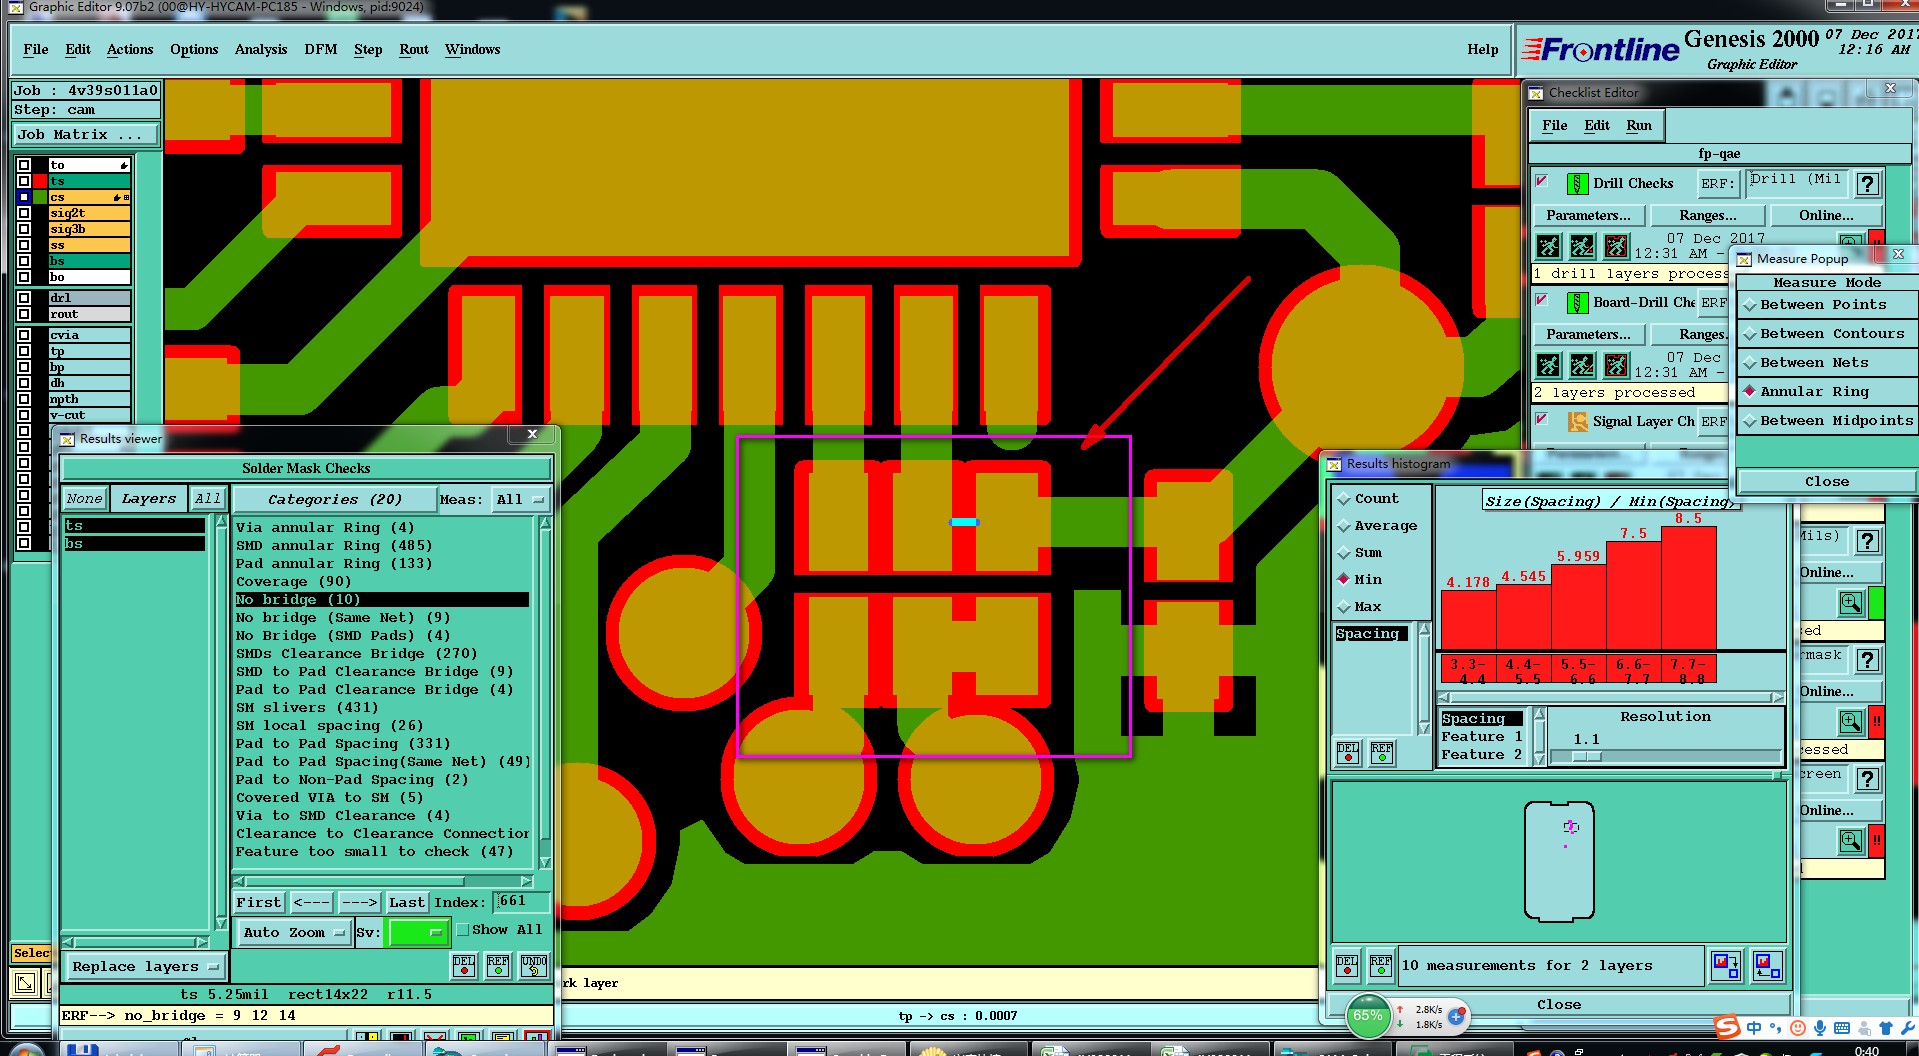Click REF icon below Spacing list in histogram

coord(1382,752)
